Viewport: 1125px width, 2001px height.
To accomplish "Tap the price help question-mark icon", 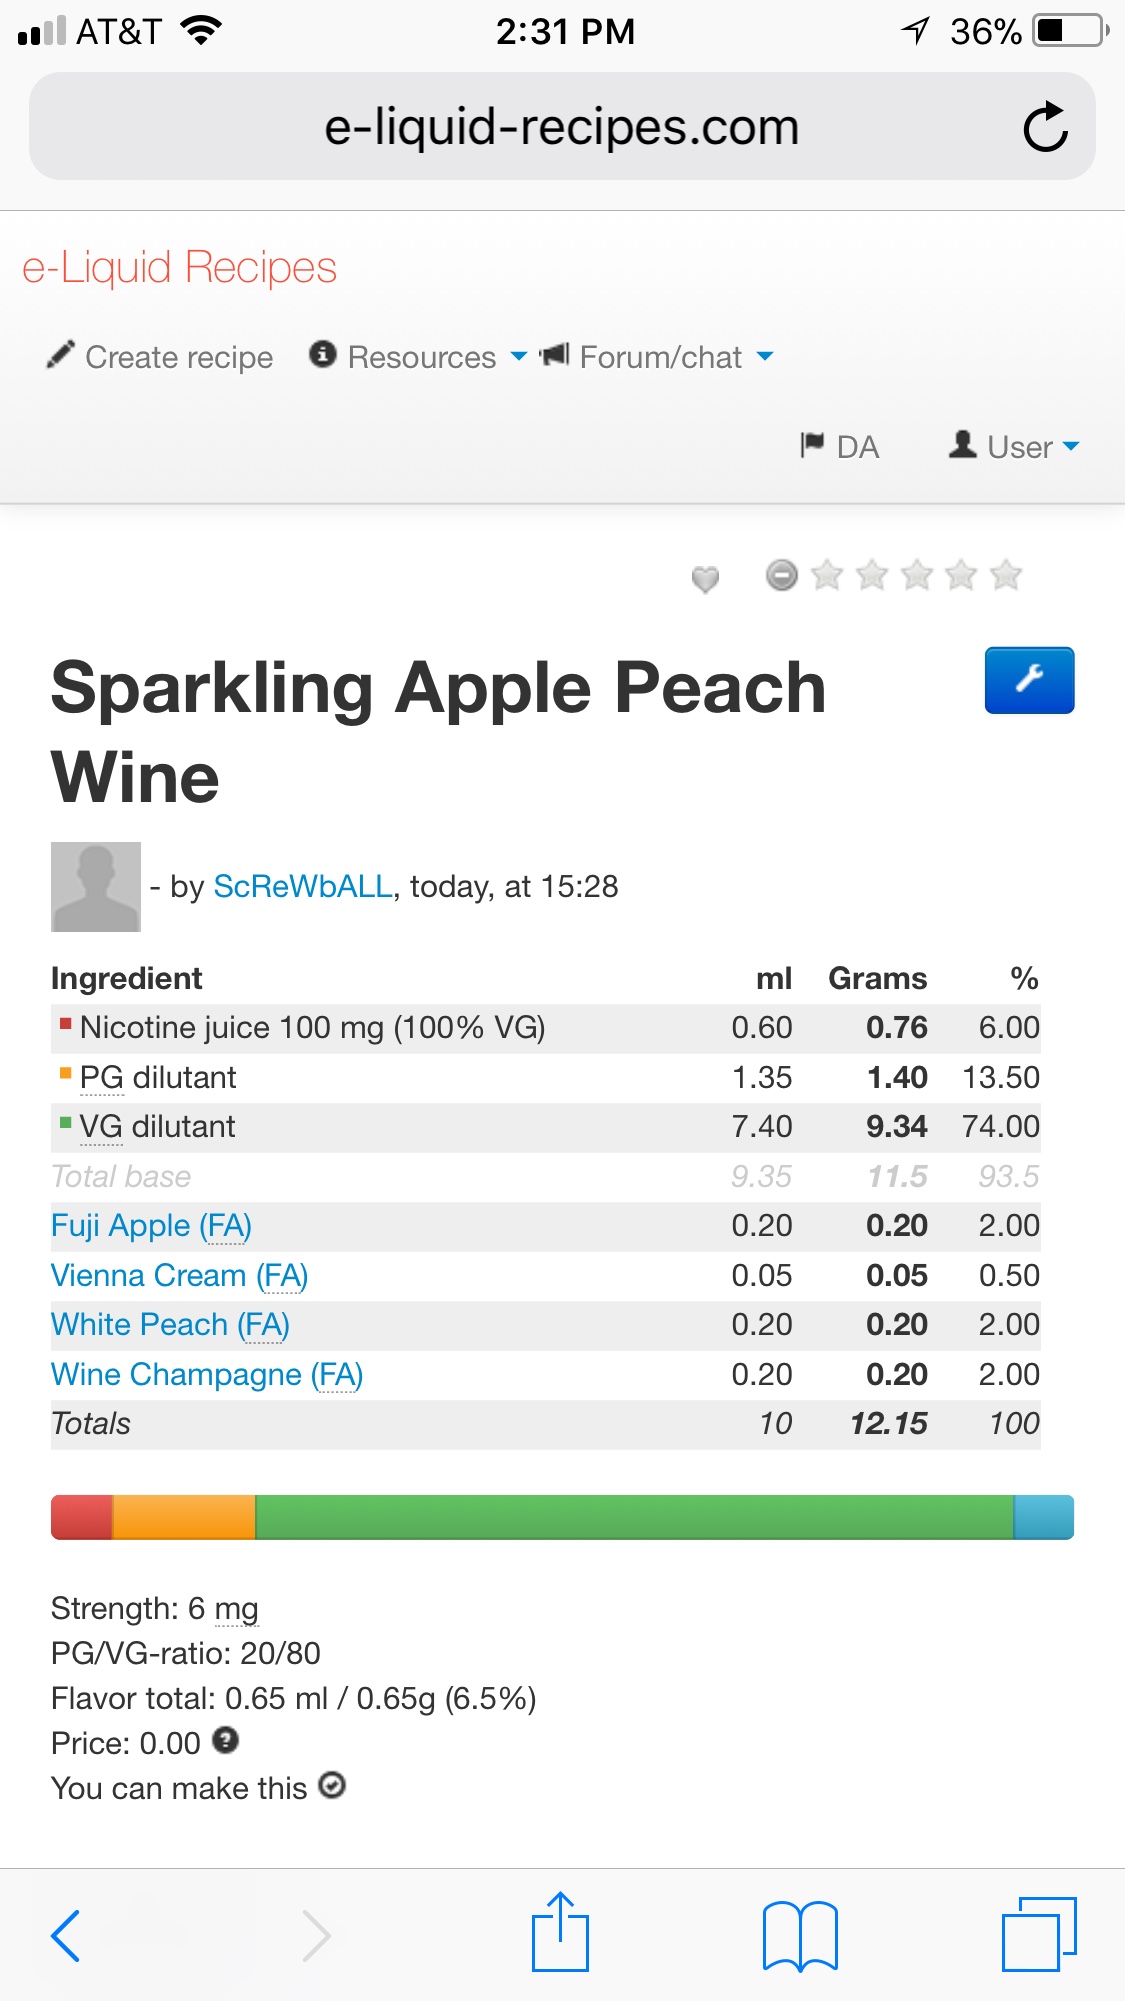I will coord(226,1741).
